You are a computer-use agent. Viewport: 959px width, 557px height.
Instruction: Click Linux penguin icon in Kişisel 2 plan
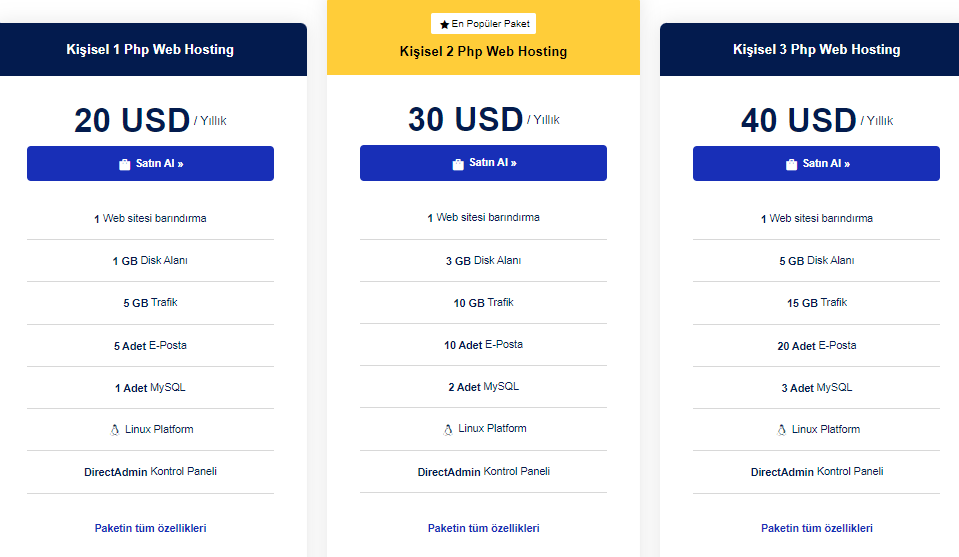(x=448, y=429)
